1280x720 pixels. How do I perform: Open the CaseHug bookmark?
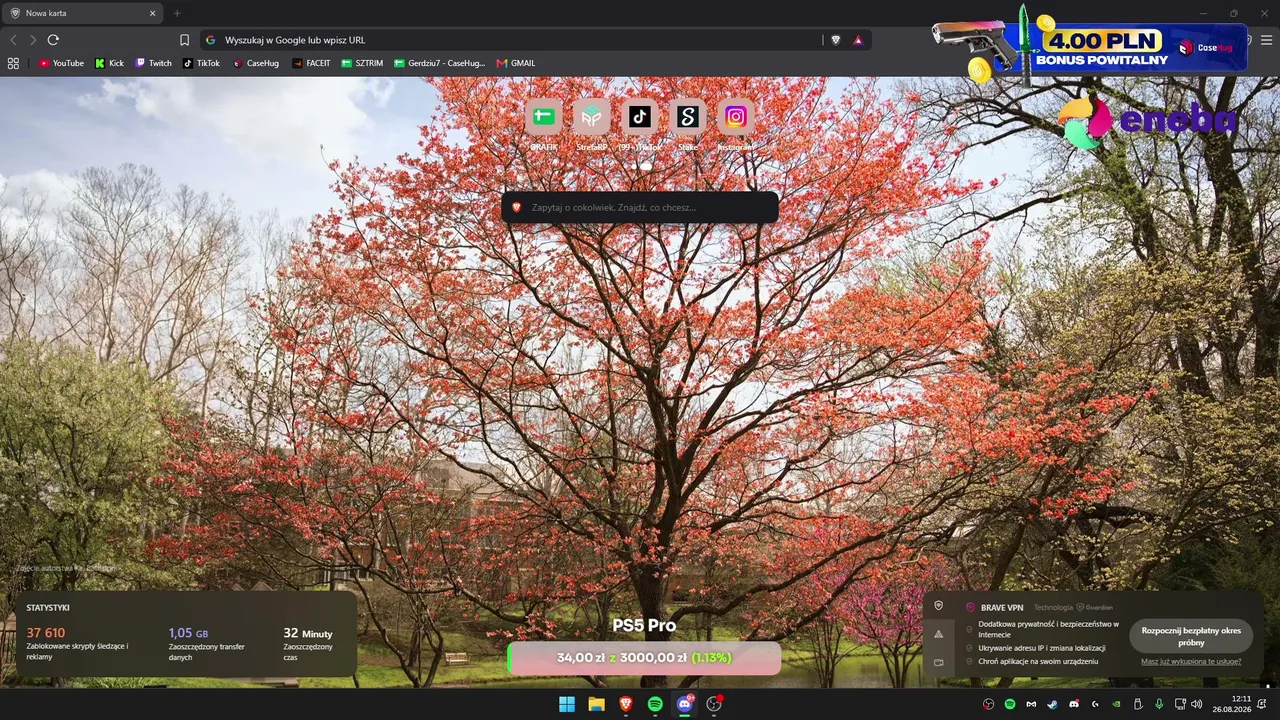click(256, 63)
